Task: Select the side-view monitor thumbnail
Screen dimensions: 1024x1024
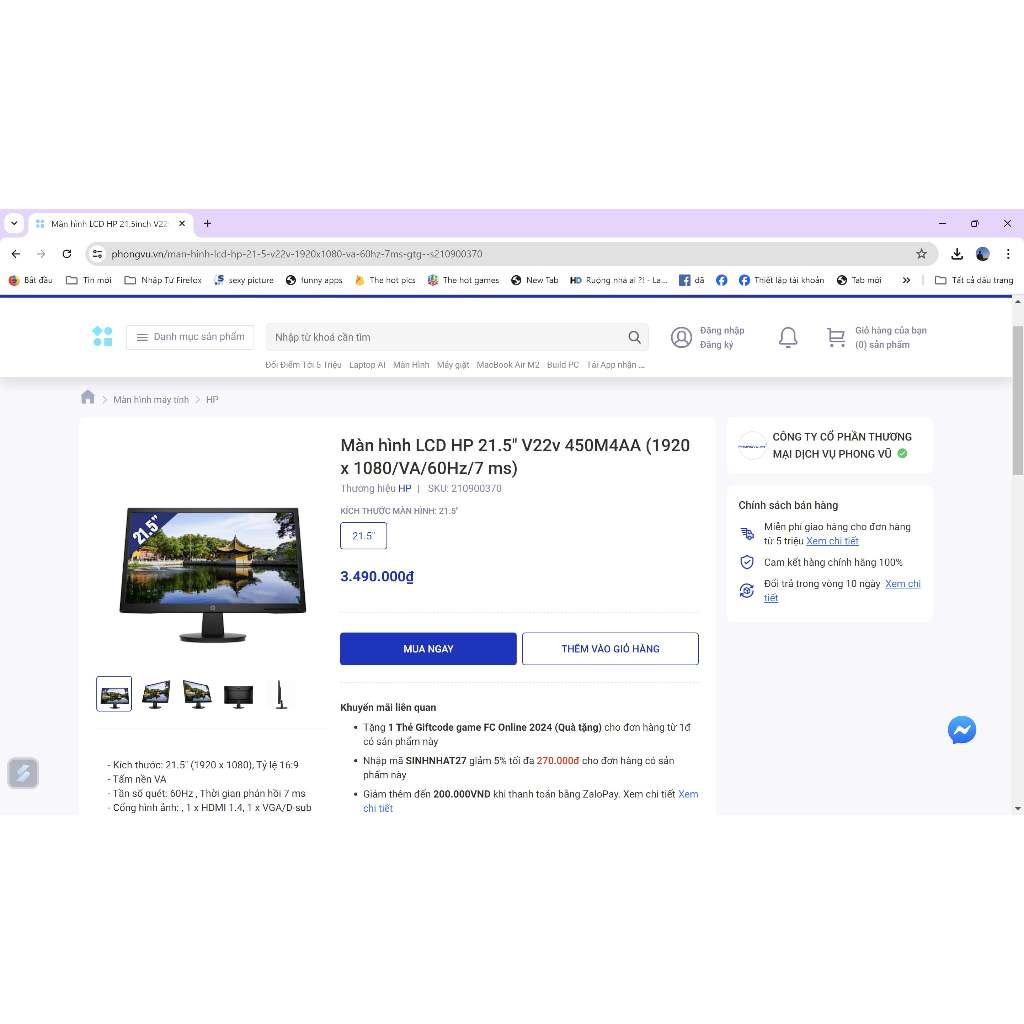Action: point(281,694)
